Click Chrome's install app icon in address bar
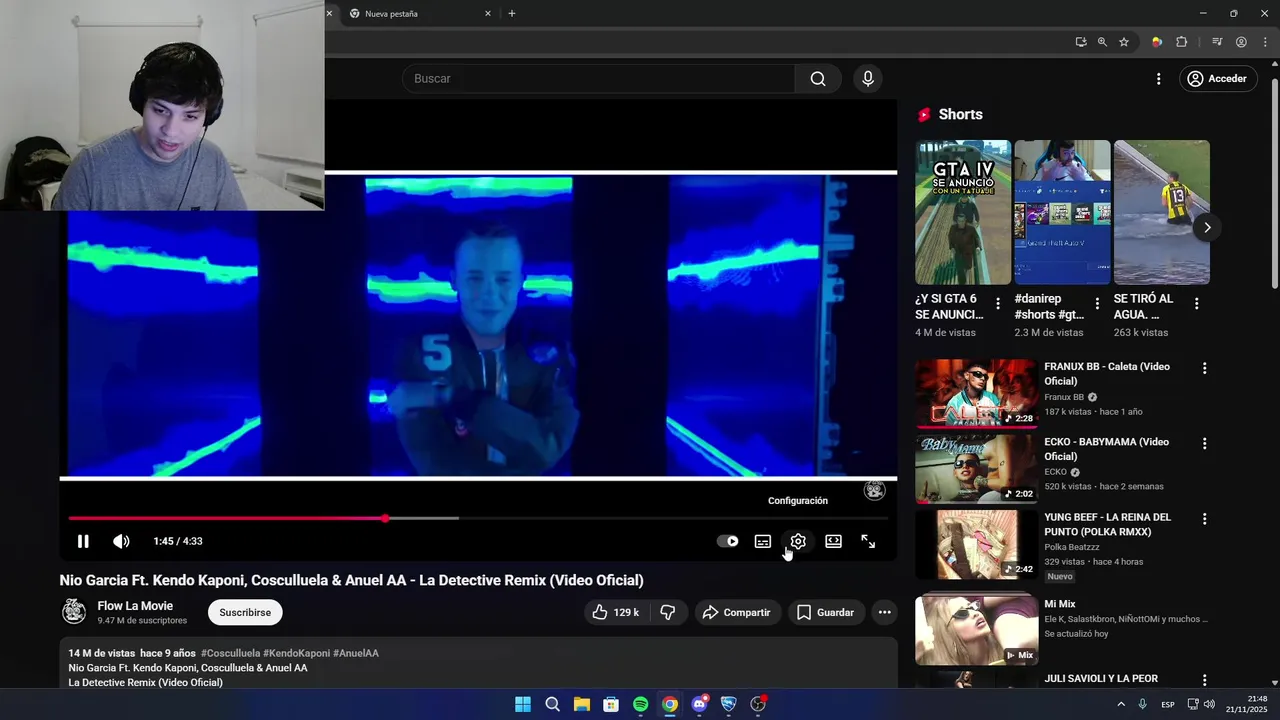1280x720 pixels. click(1081, 42)
